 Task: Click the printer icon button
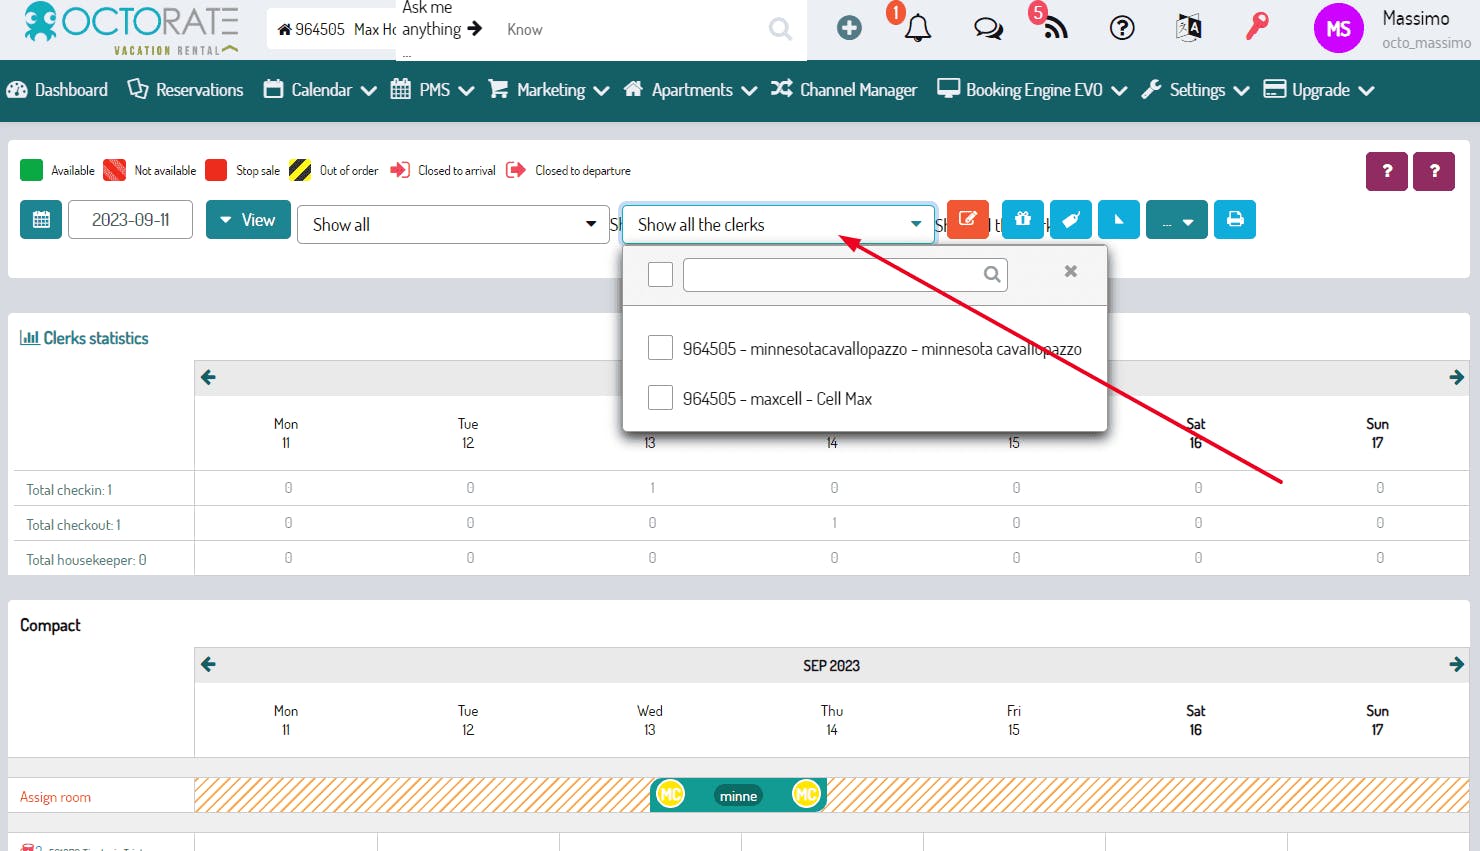pyautogui.click(x=1235, y=220)
